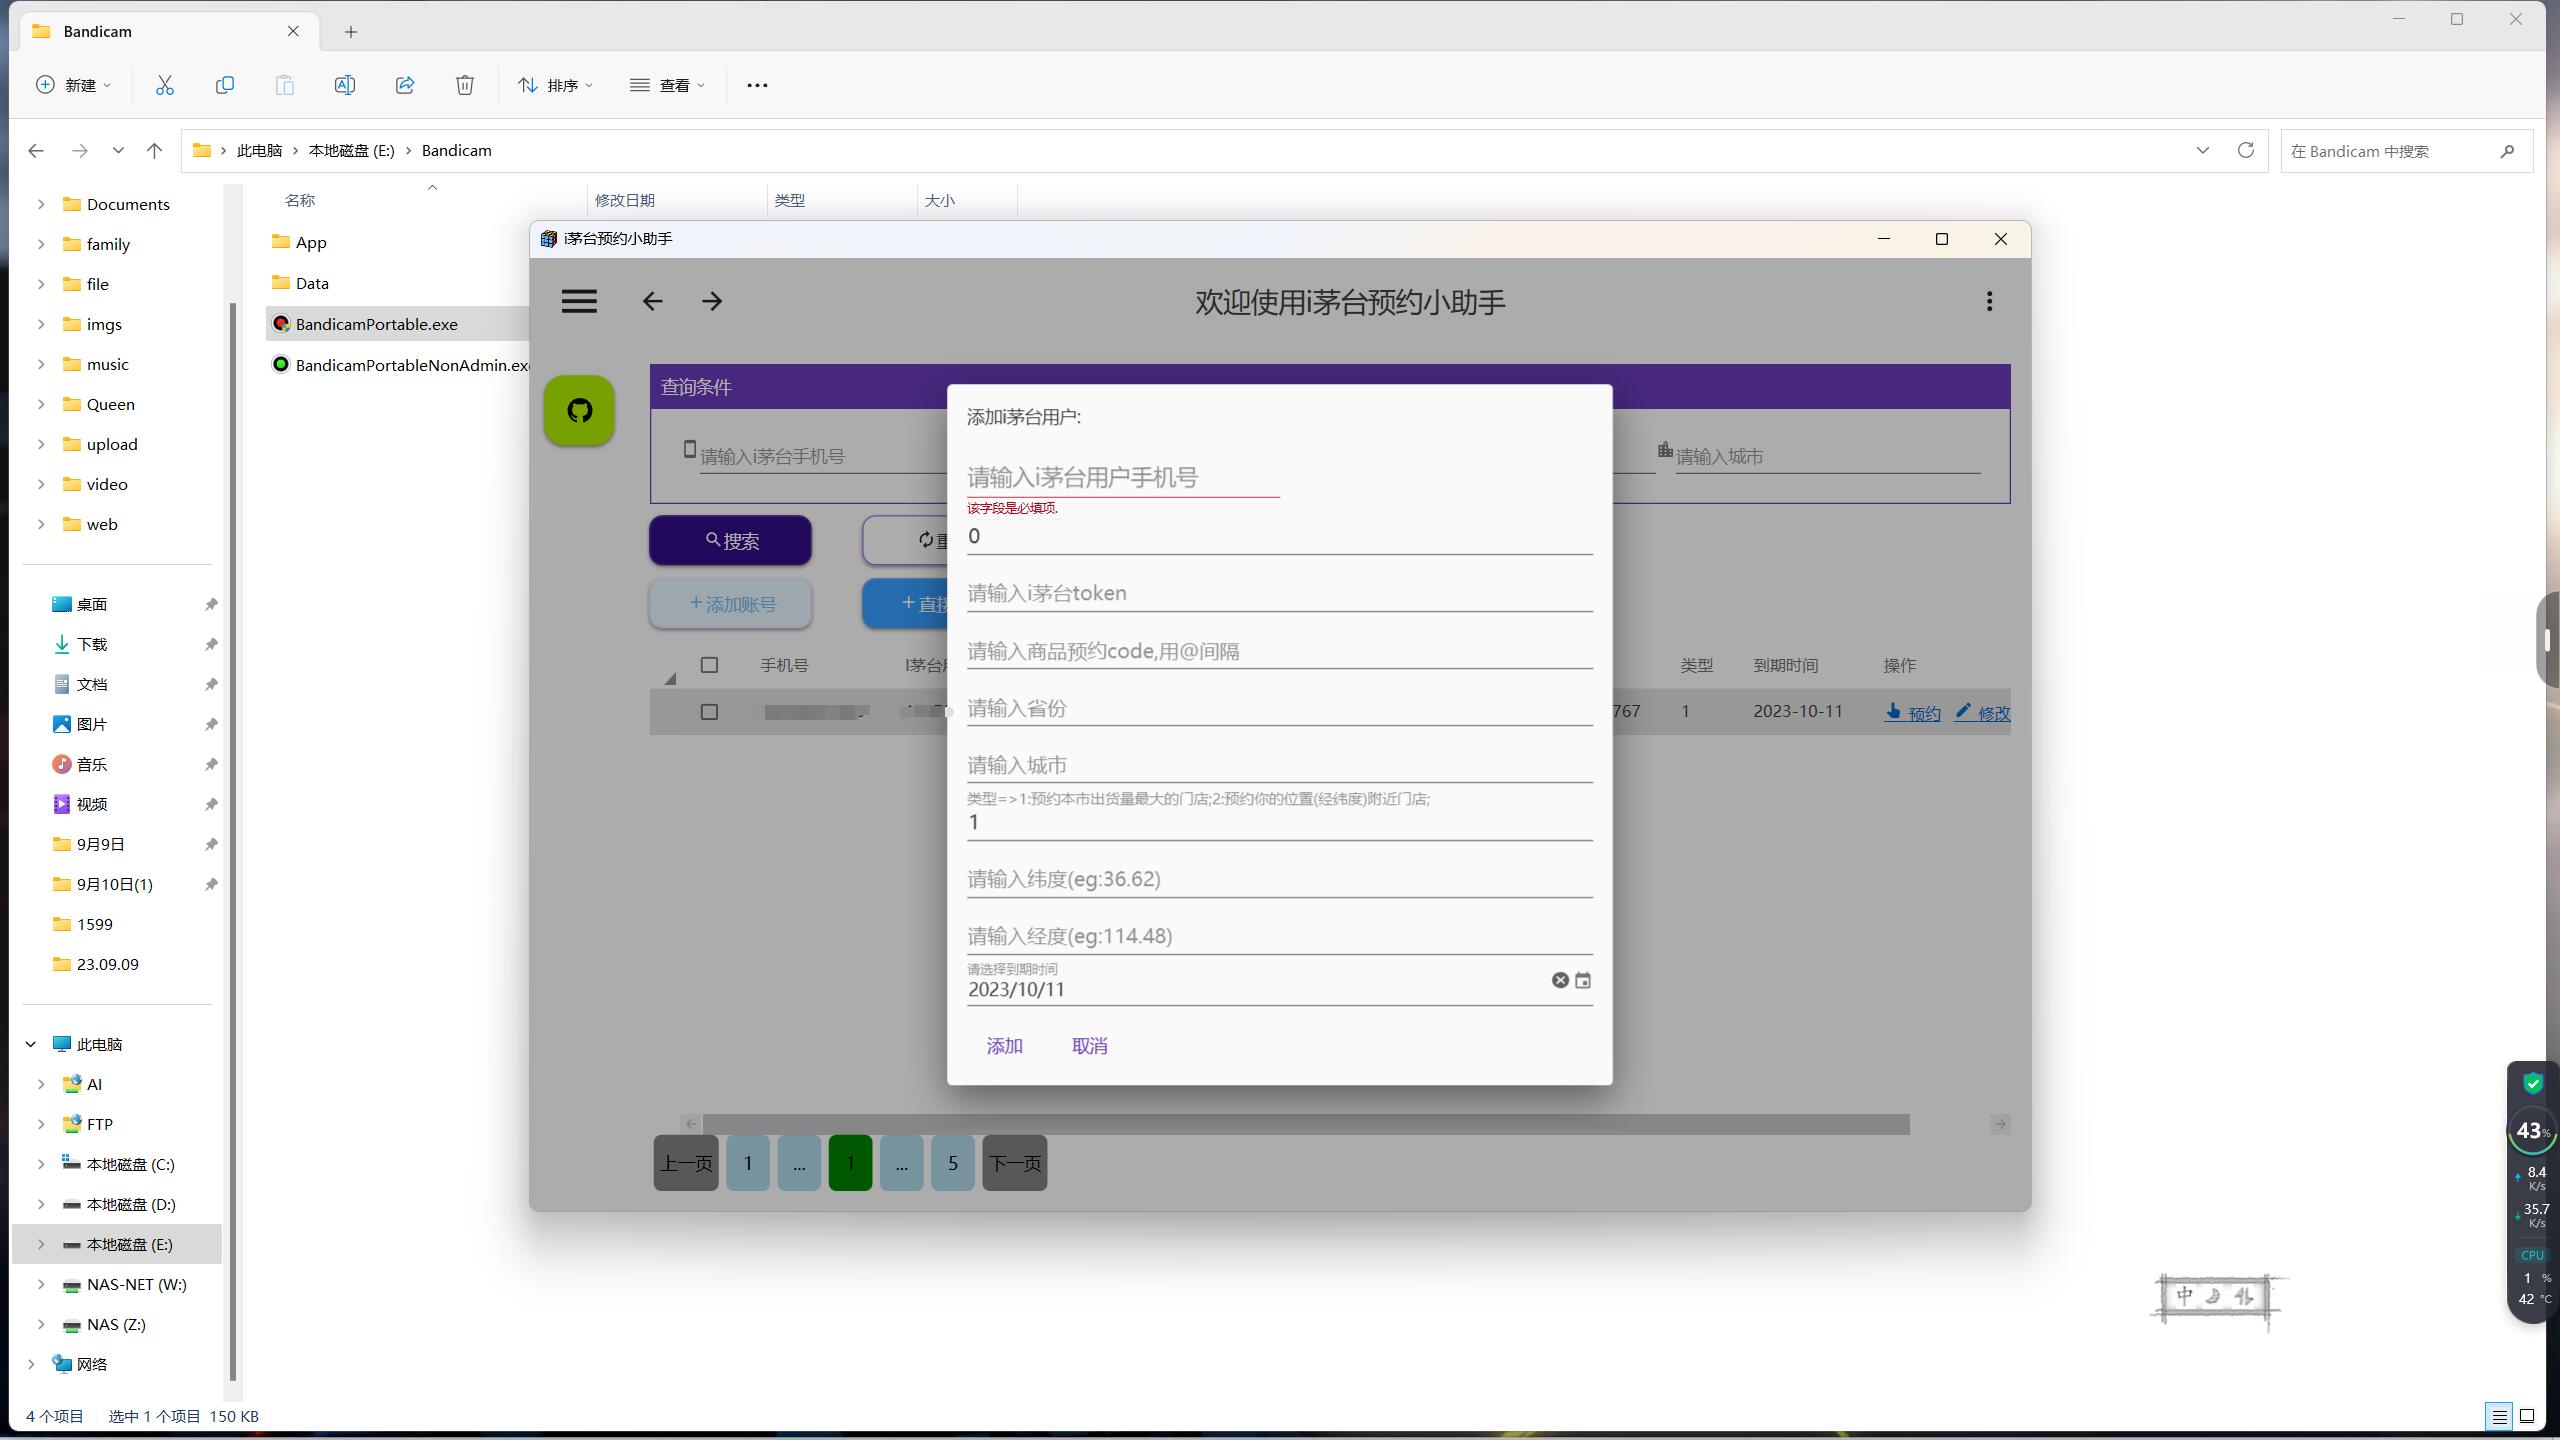Open the calendar date picker icon
The width and height of the screenshot is (2560, 1440).
point(1583,980)
